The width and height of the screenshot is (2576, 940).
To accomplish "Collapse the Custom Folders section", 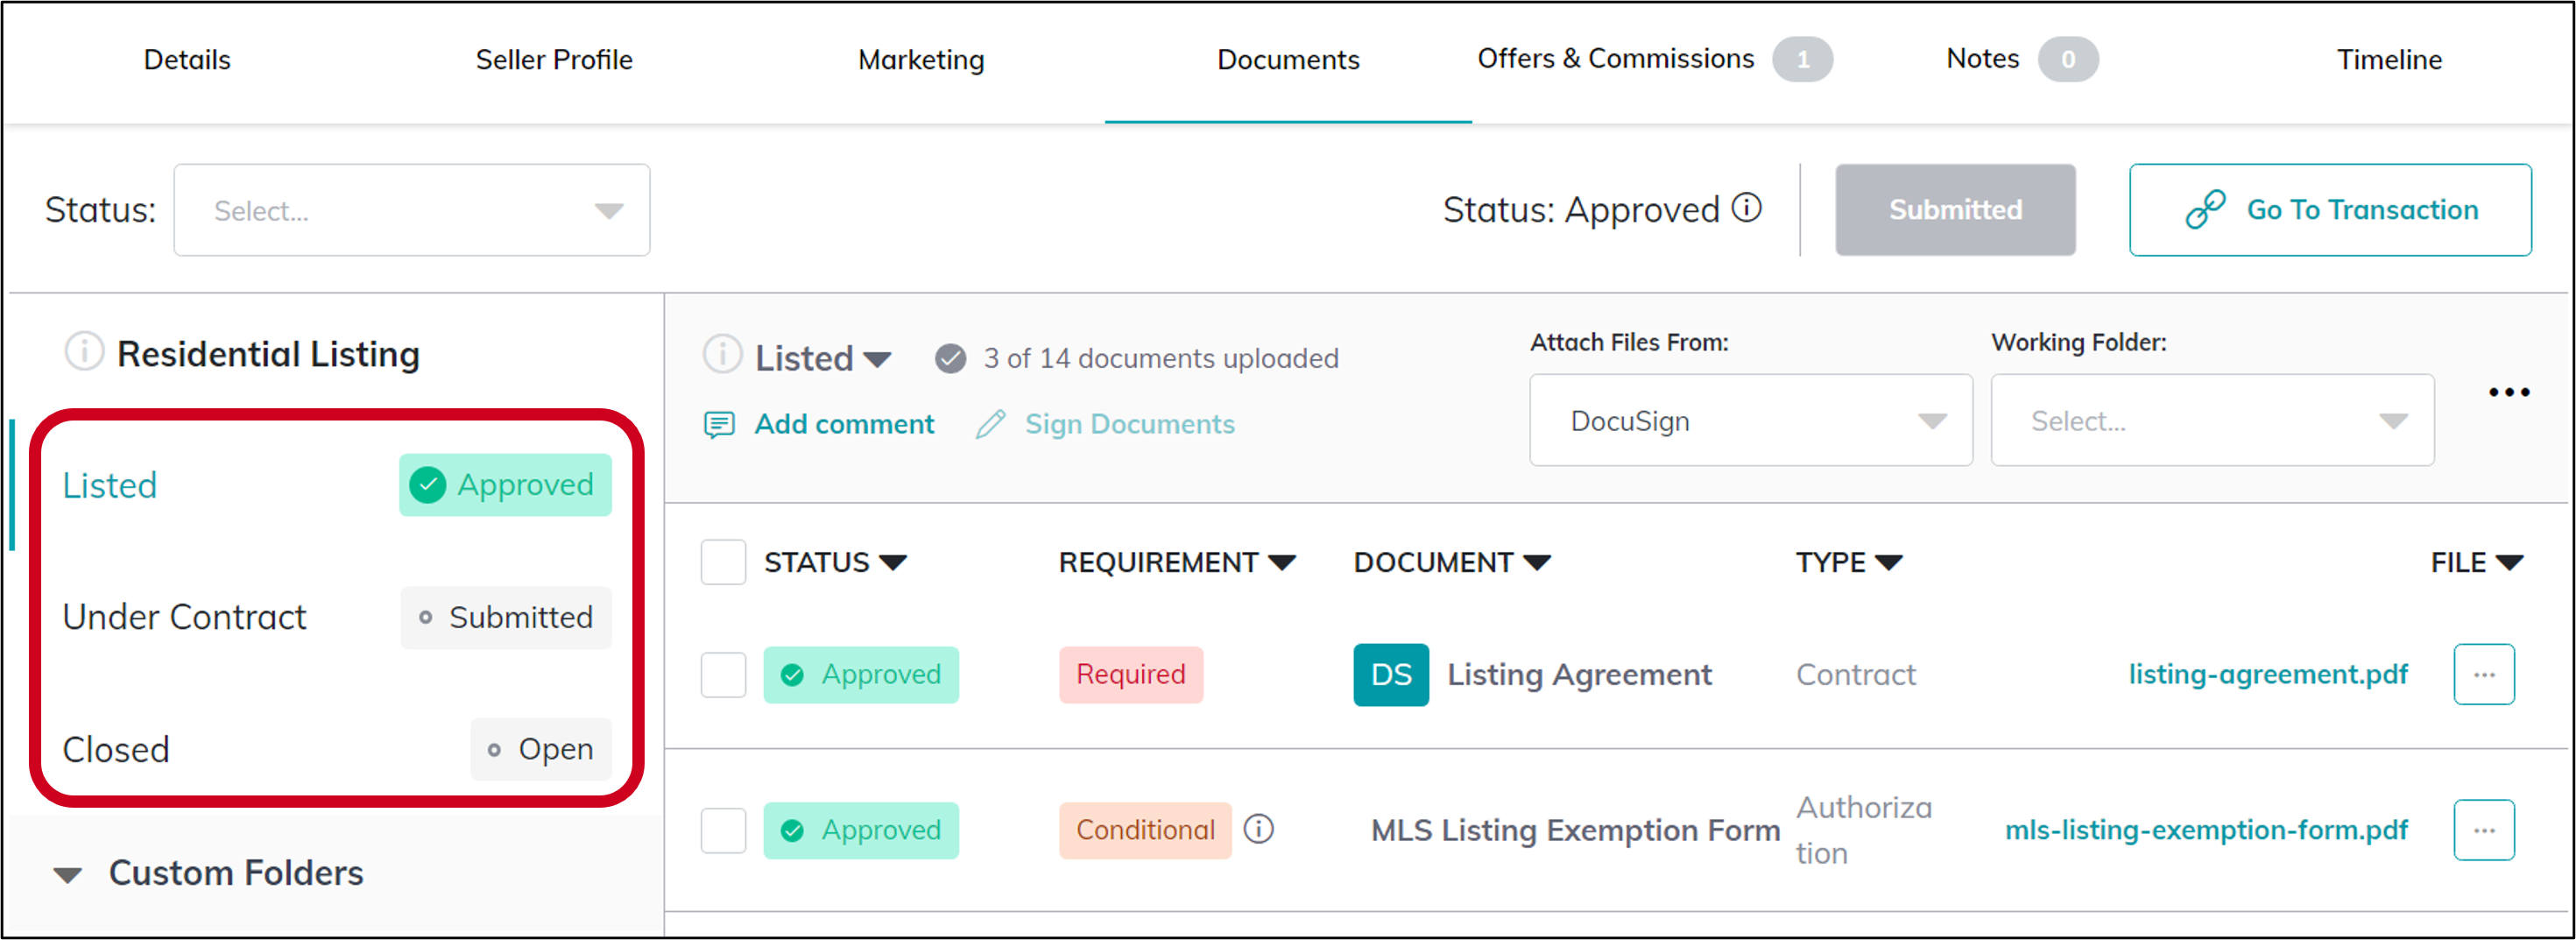I will 67,873.
